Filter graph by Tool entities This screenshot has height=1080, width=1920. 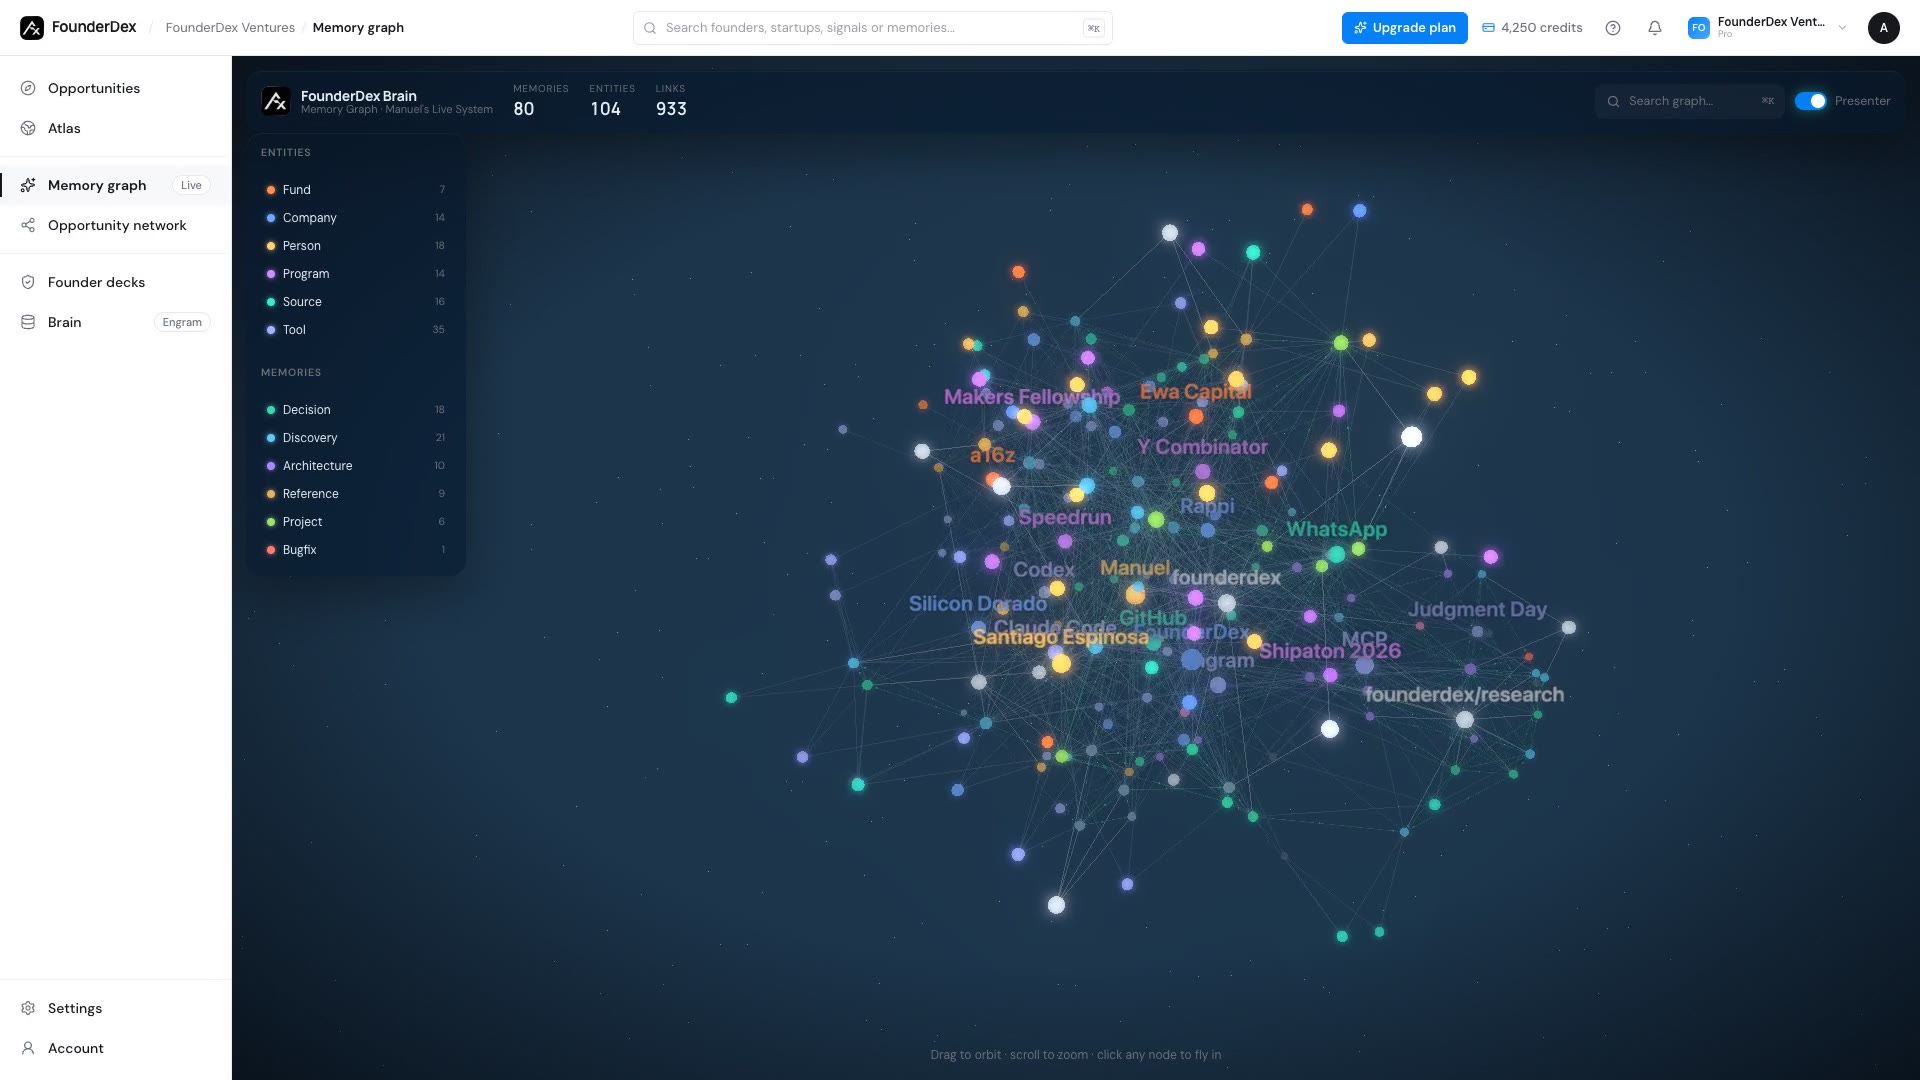[355, 330]
